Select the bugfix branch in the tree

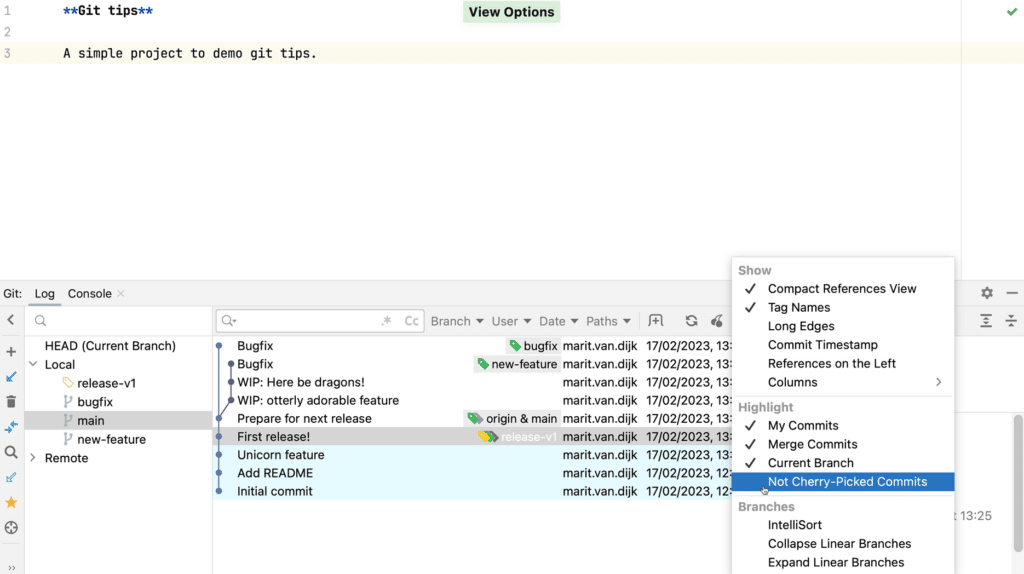coord(95,402)
